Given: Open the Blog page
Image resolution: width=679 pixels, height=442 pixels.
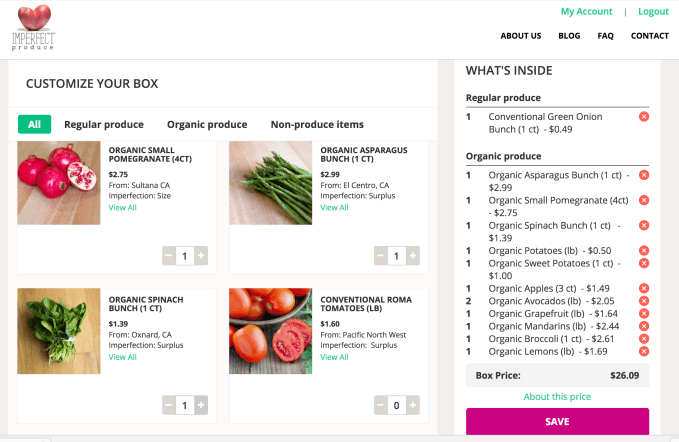Looking at the screenshot, I should pos(569,36).
